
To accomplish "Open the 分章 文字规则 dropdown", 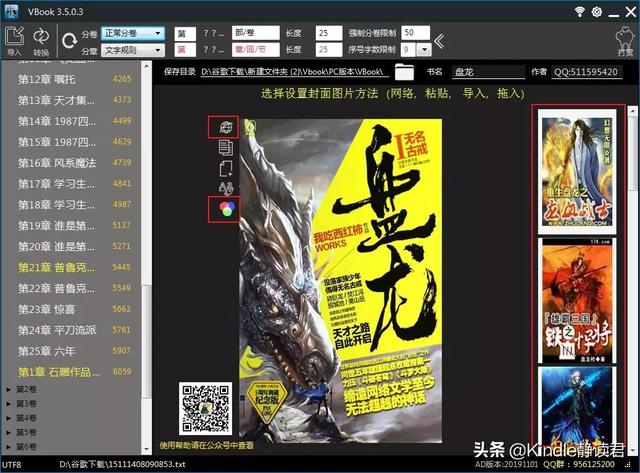I will (x=133, y=50).
